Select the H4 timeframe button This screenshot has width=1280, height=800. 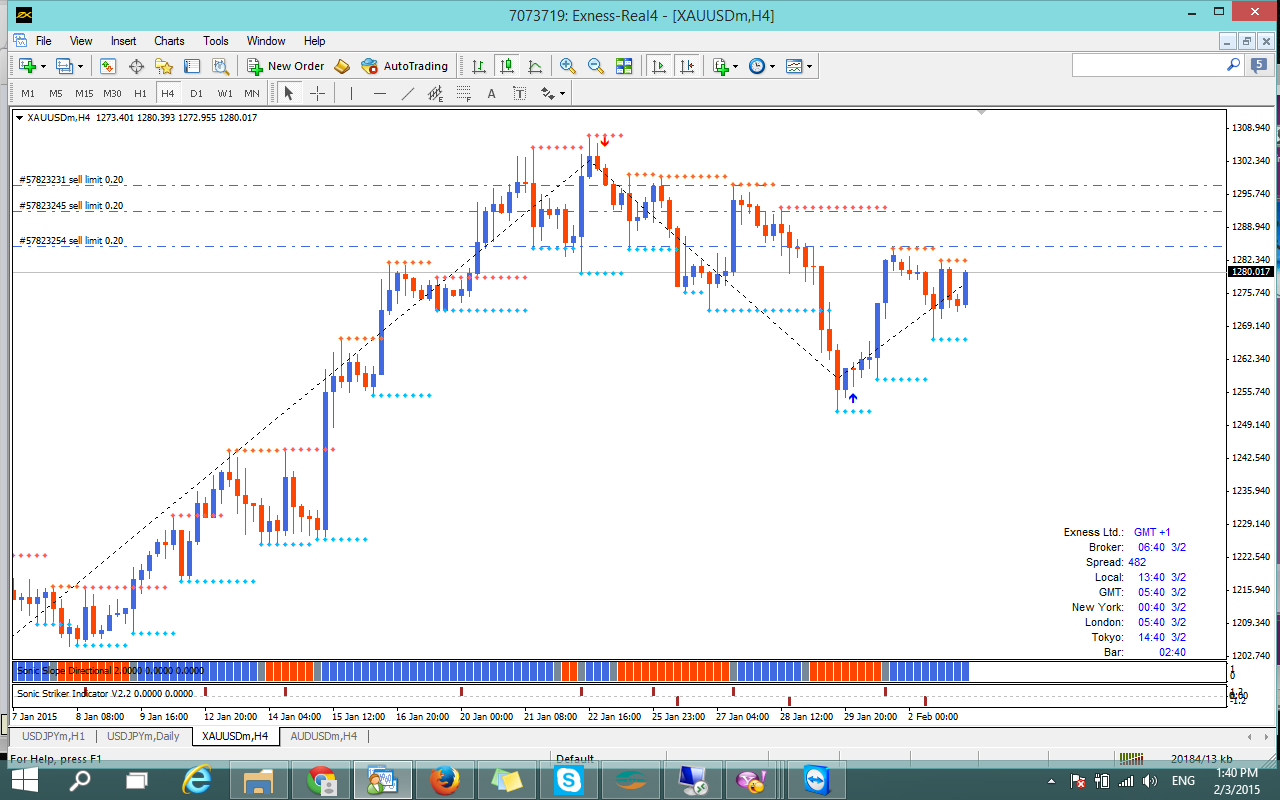coord(168,93)
